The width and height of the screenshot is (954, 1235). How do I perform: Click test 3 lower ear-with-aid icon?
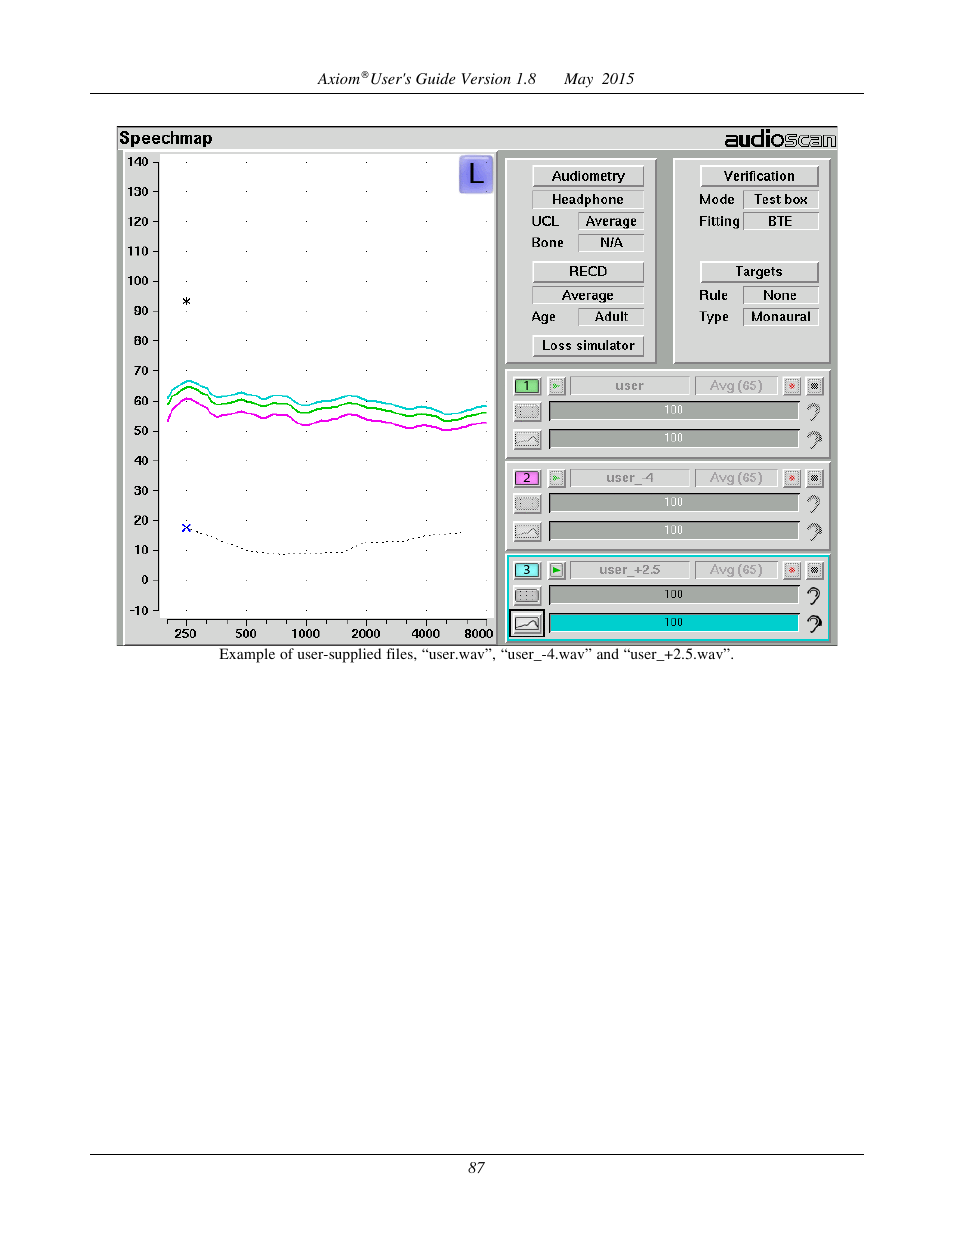(x=814, y=623)
